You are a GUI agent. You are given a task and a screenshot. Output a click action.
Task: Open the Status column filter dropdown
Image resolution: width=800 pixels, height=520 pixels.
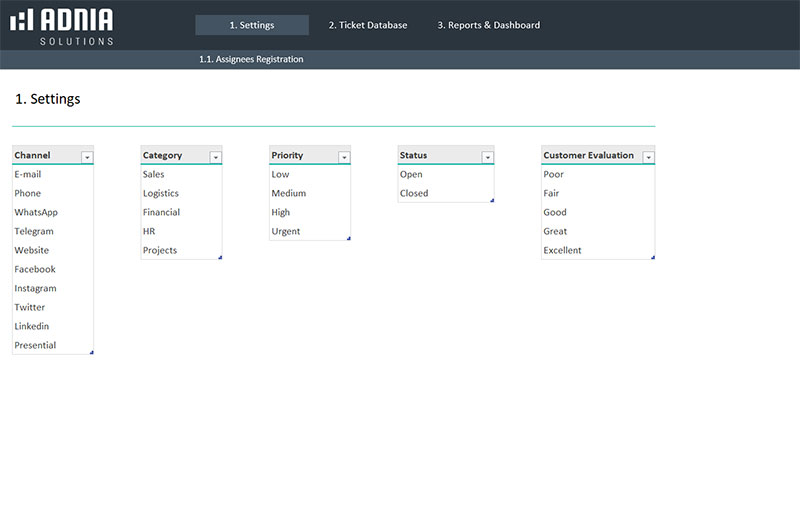coord(487,157)
